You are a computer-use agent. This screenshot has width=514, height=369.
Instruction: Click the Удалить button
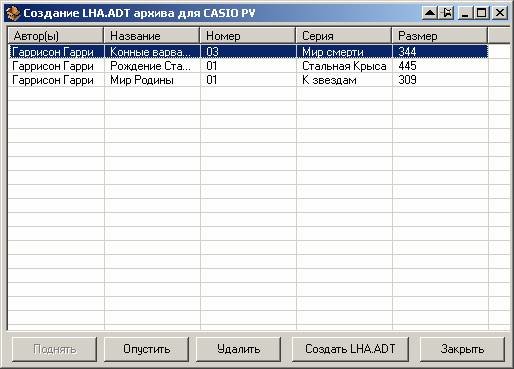pos(238,349)
